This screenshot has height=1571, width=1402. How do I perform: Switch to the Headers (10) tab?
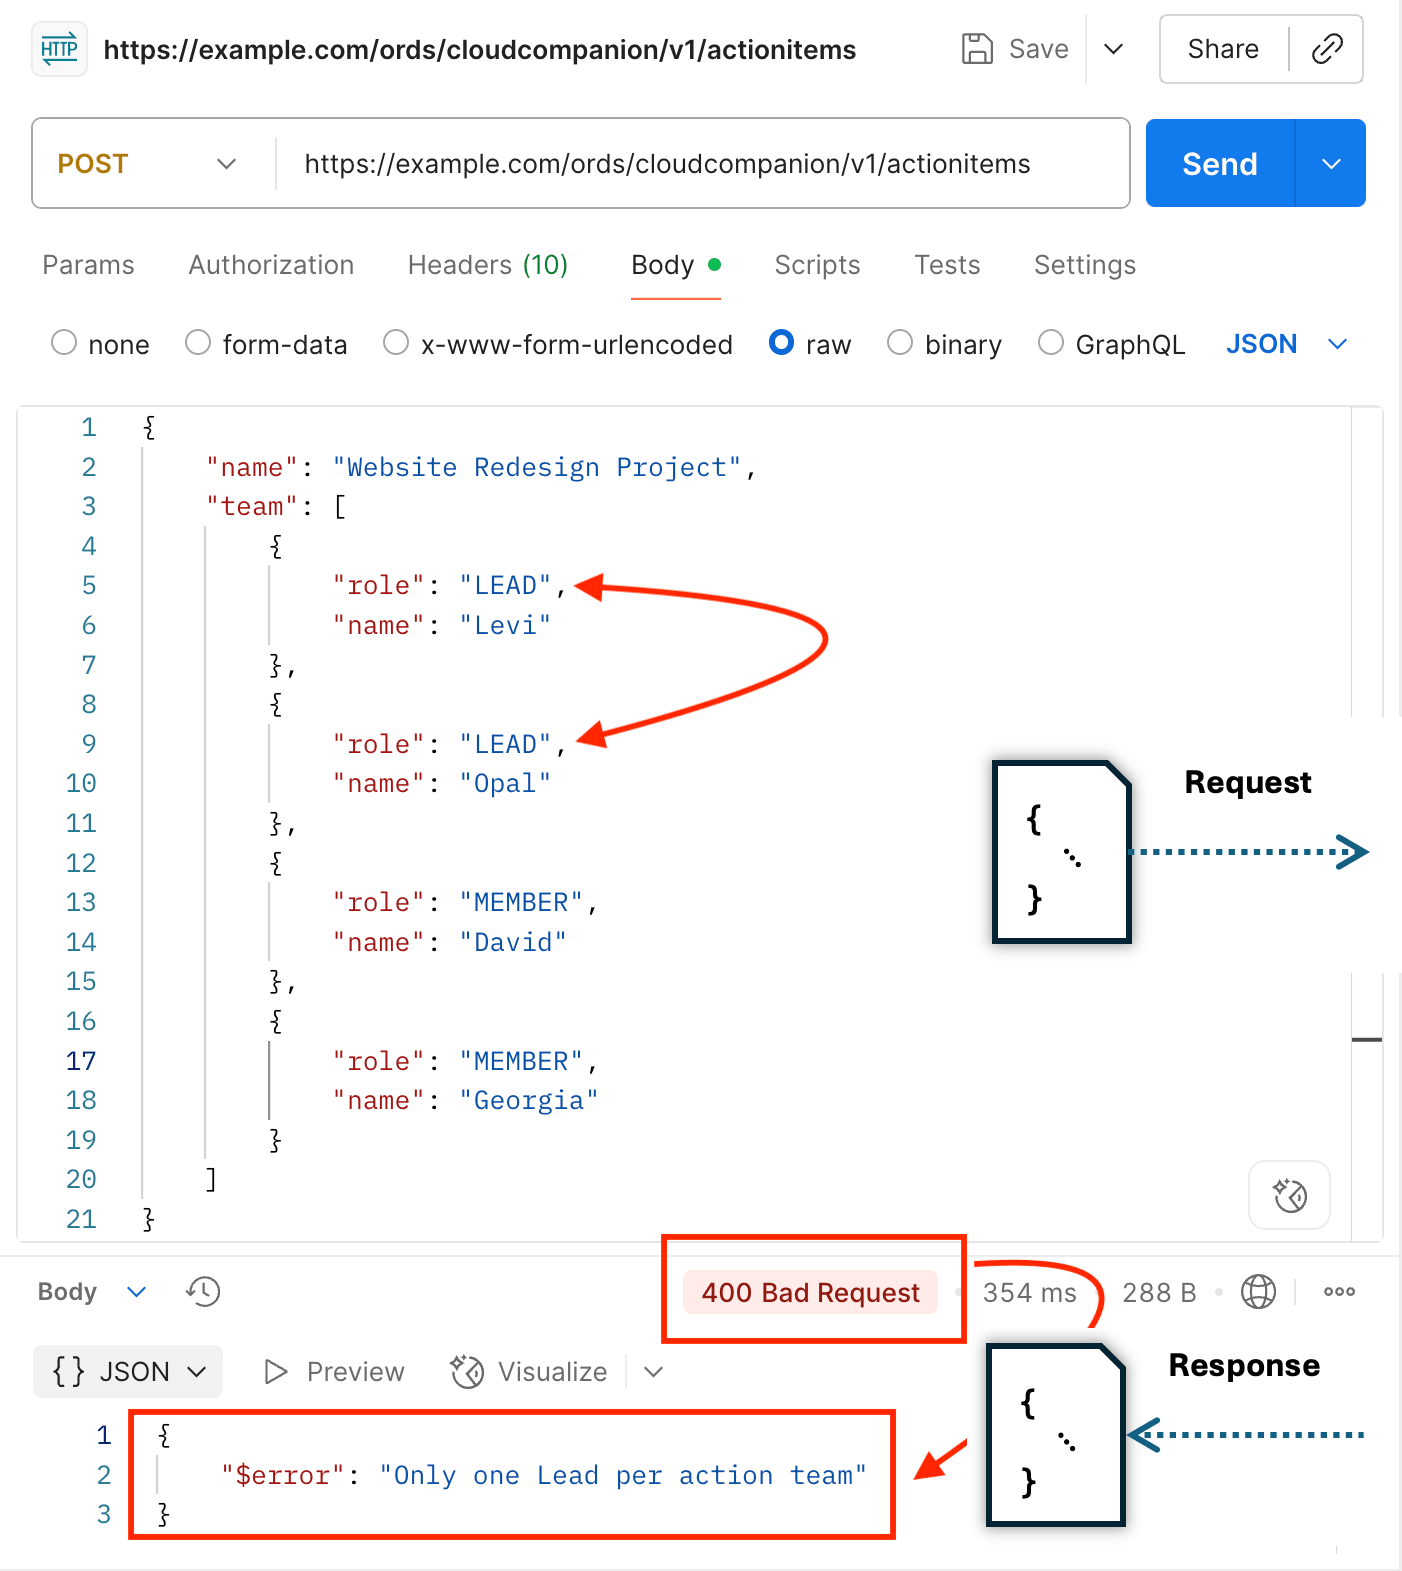pyautogui.click(x=488, y=265)
